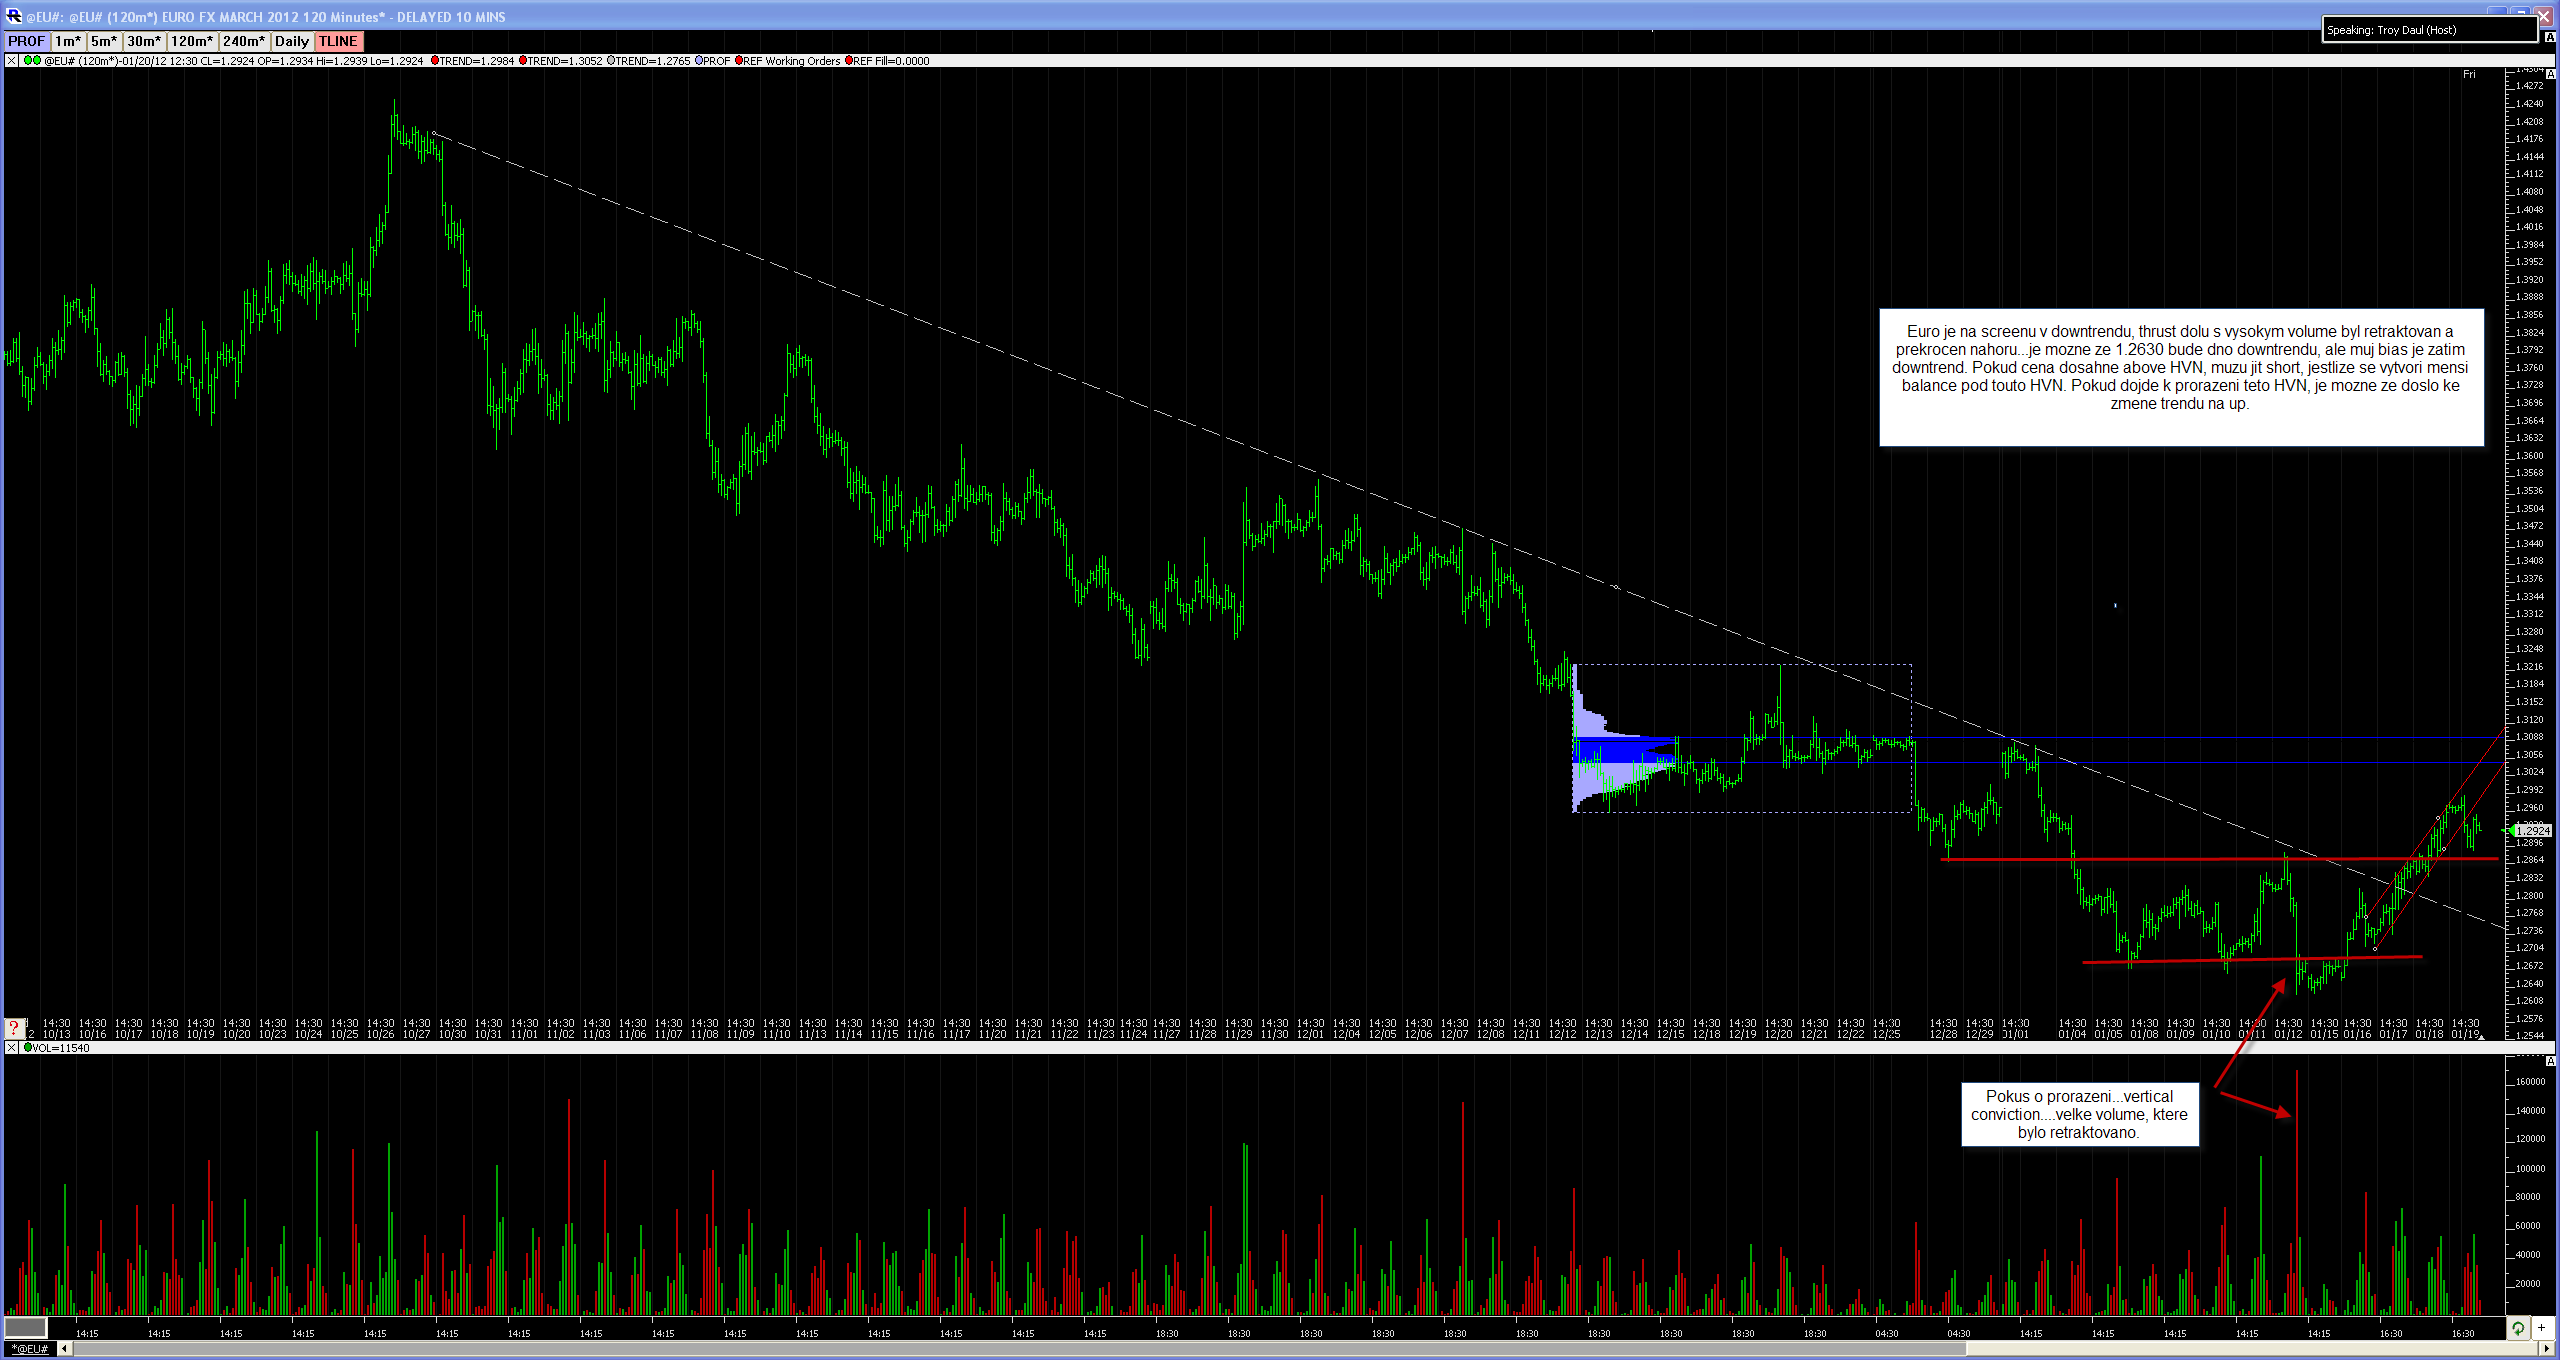Select the Daily timeframe tab
Screen dimensions: 2560x1360
point(291,41)
